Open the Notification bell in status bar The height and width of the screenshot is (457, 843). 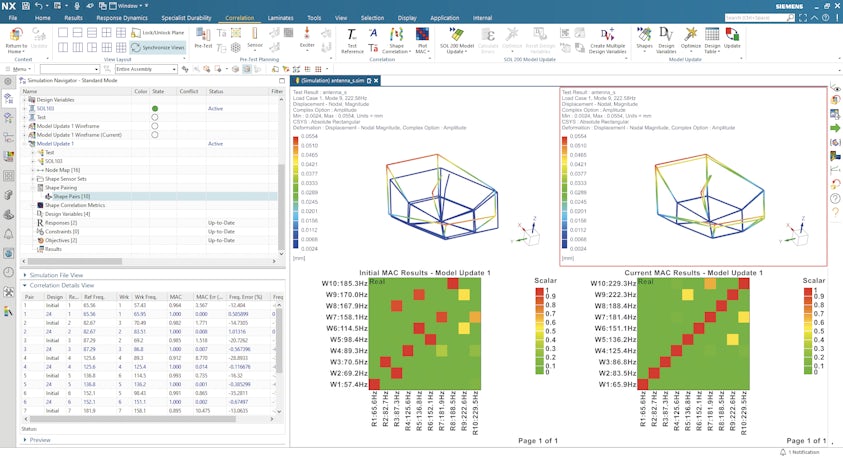click(783, 452)
